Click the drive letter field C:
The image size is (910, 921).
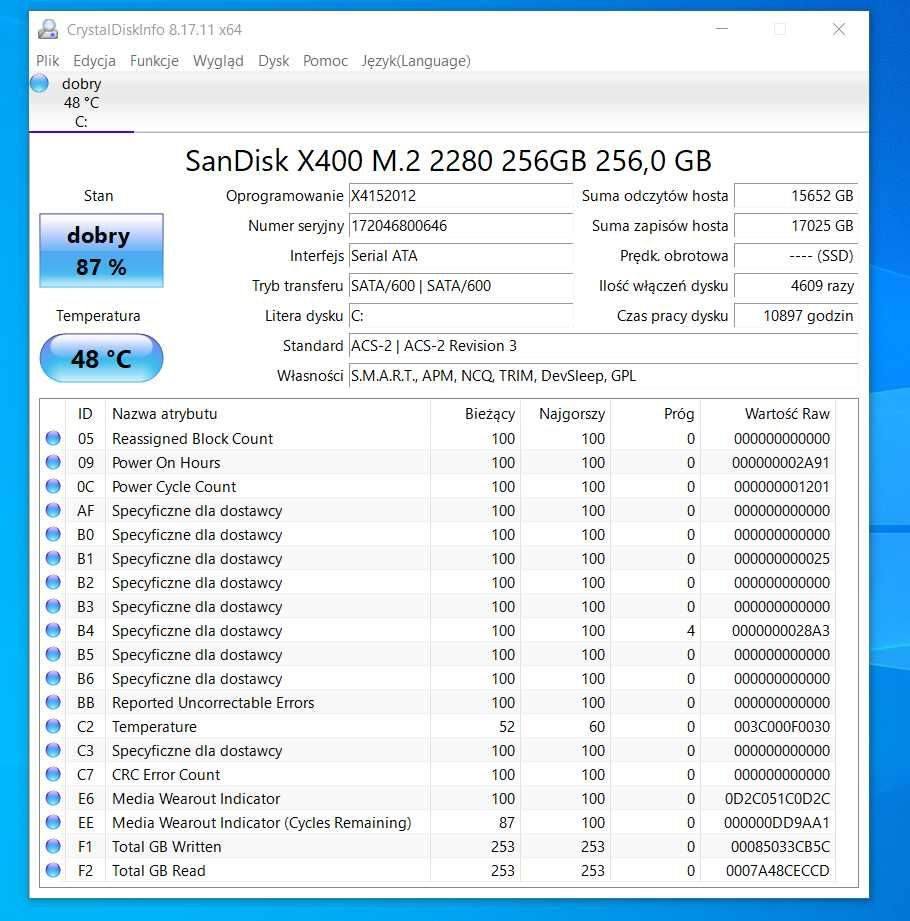pyautogui.click(x=461, y=316)
